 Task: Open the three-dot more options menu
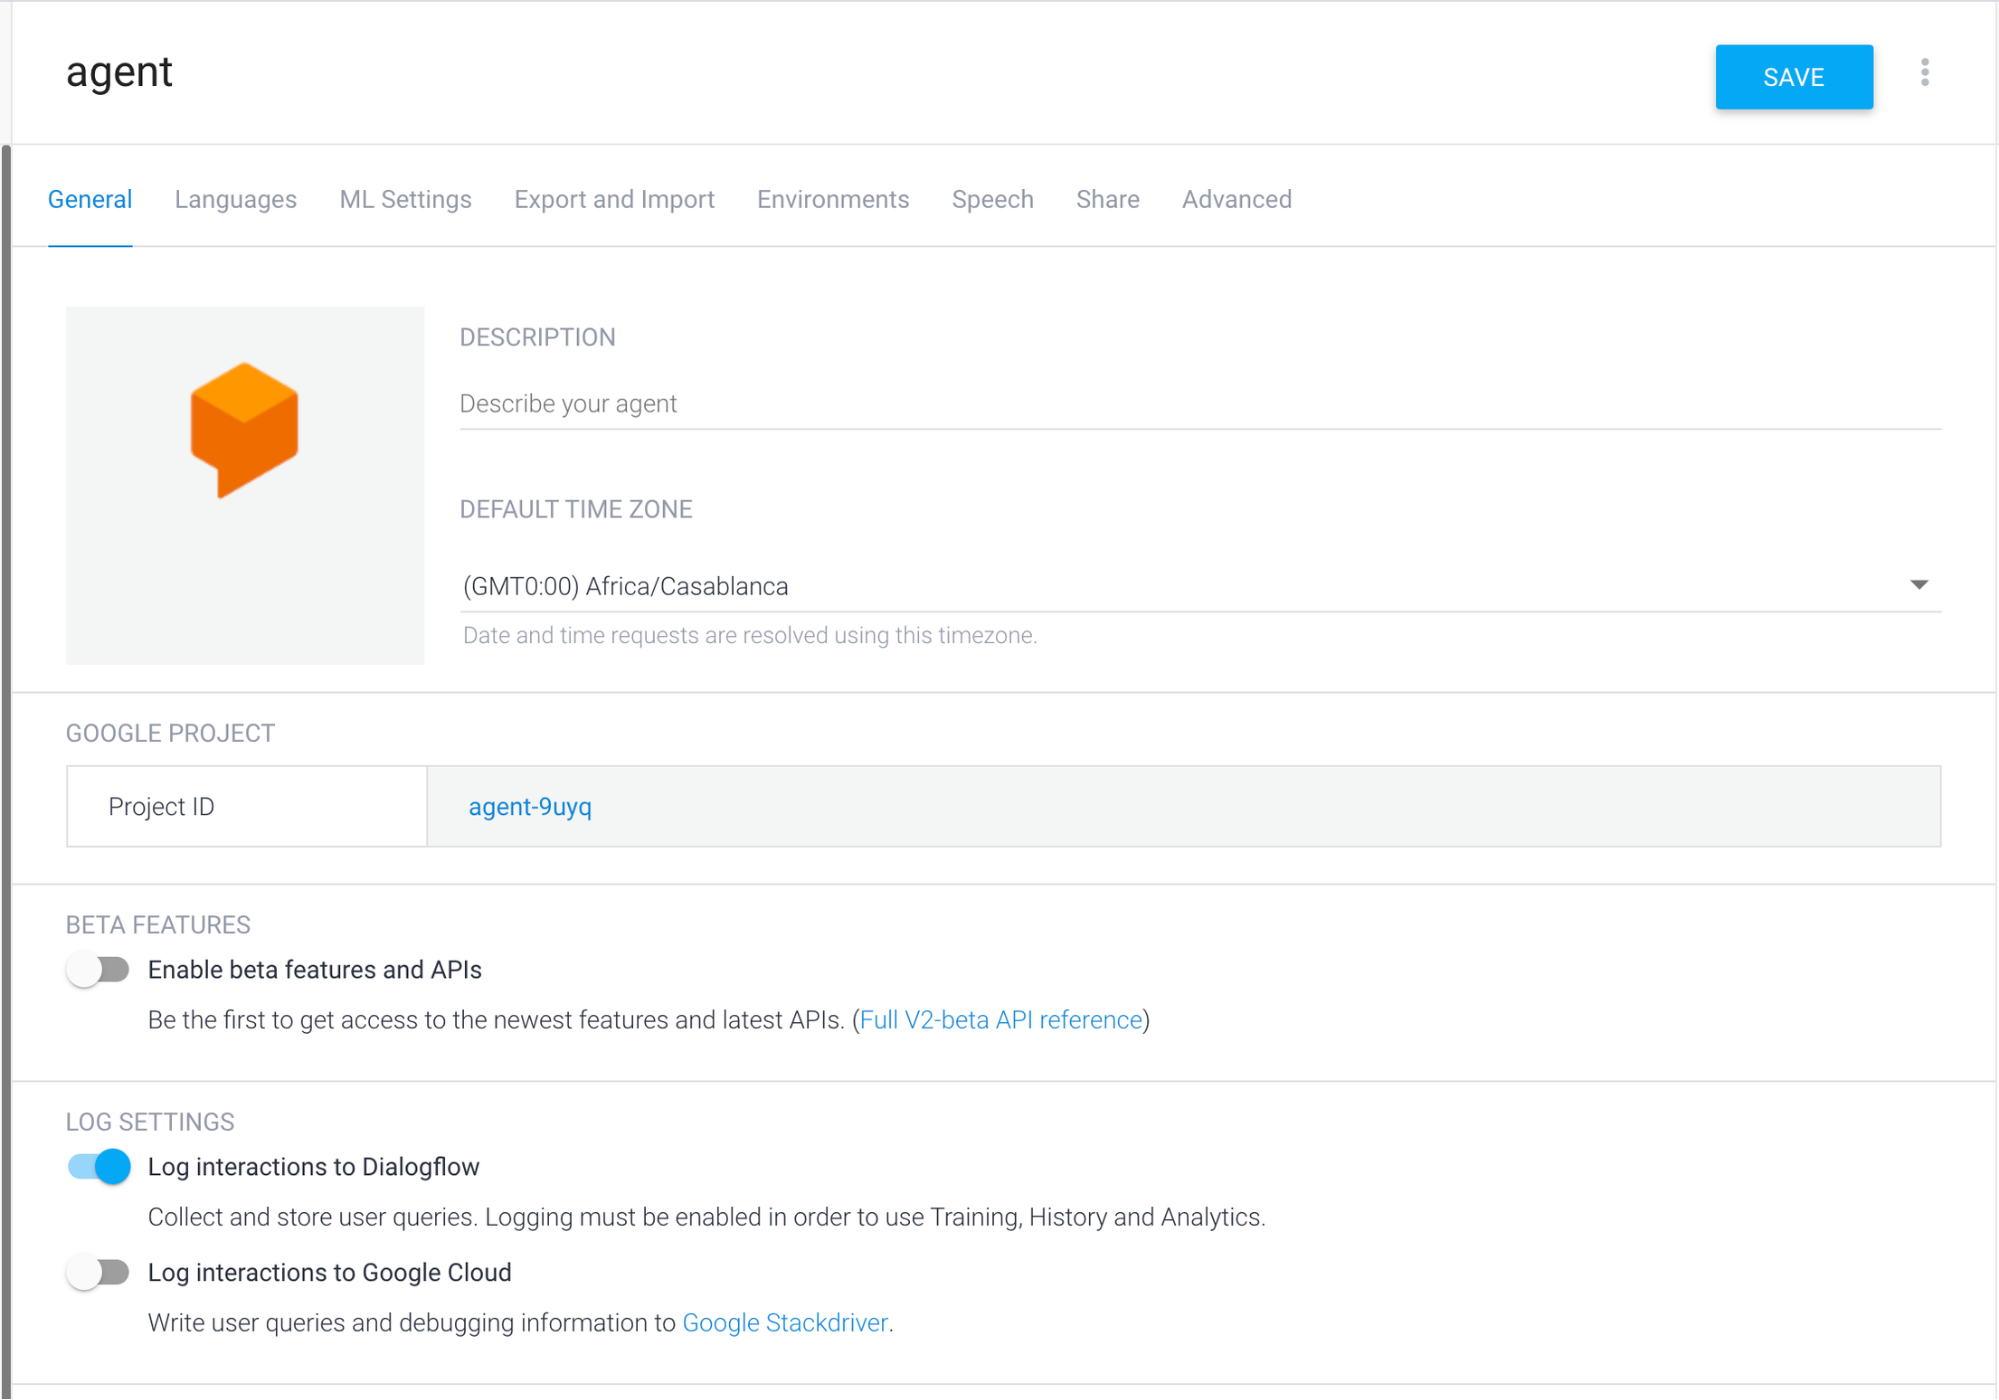pyautogui.click(x=1924, y=73)
